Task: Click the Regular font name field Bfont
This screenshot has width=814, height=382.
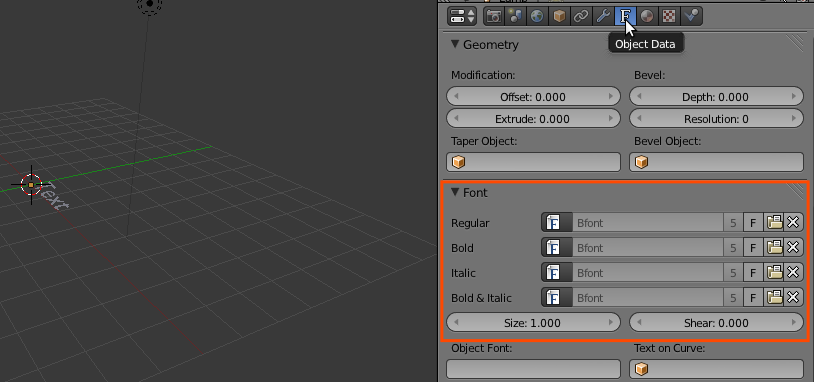Action: click(x=647, y=223)
